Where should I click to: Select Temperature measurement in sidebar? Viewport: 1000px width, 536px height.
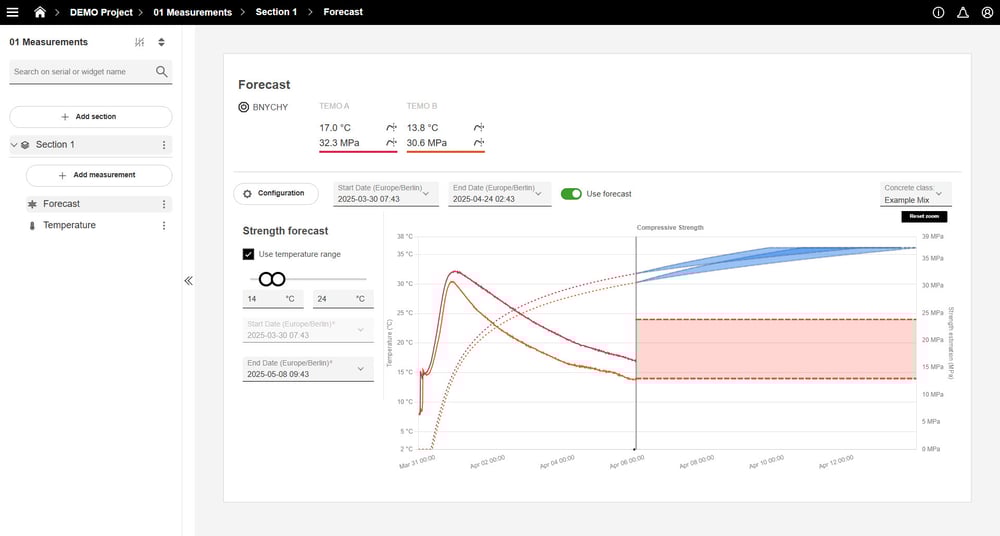pyautogui.click(x=69, y=225)
